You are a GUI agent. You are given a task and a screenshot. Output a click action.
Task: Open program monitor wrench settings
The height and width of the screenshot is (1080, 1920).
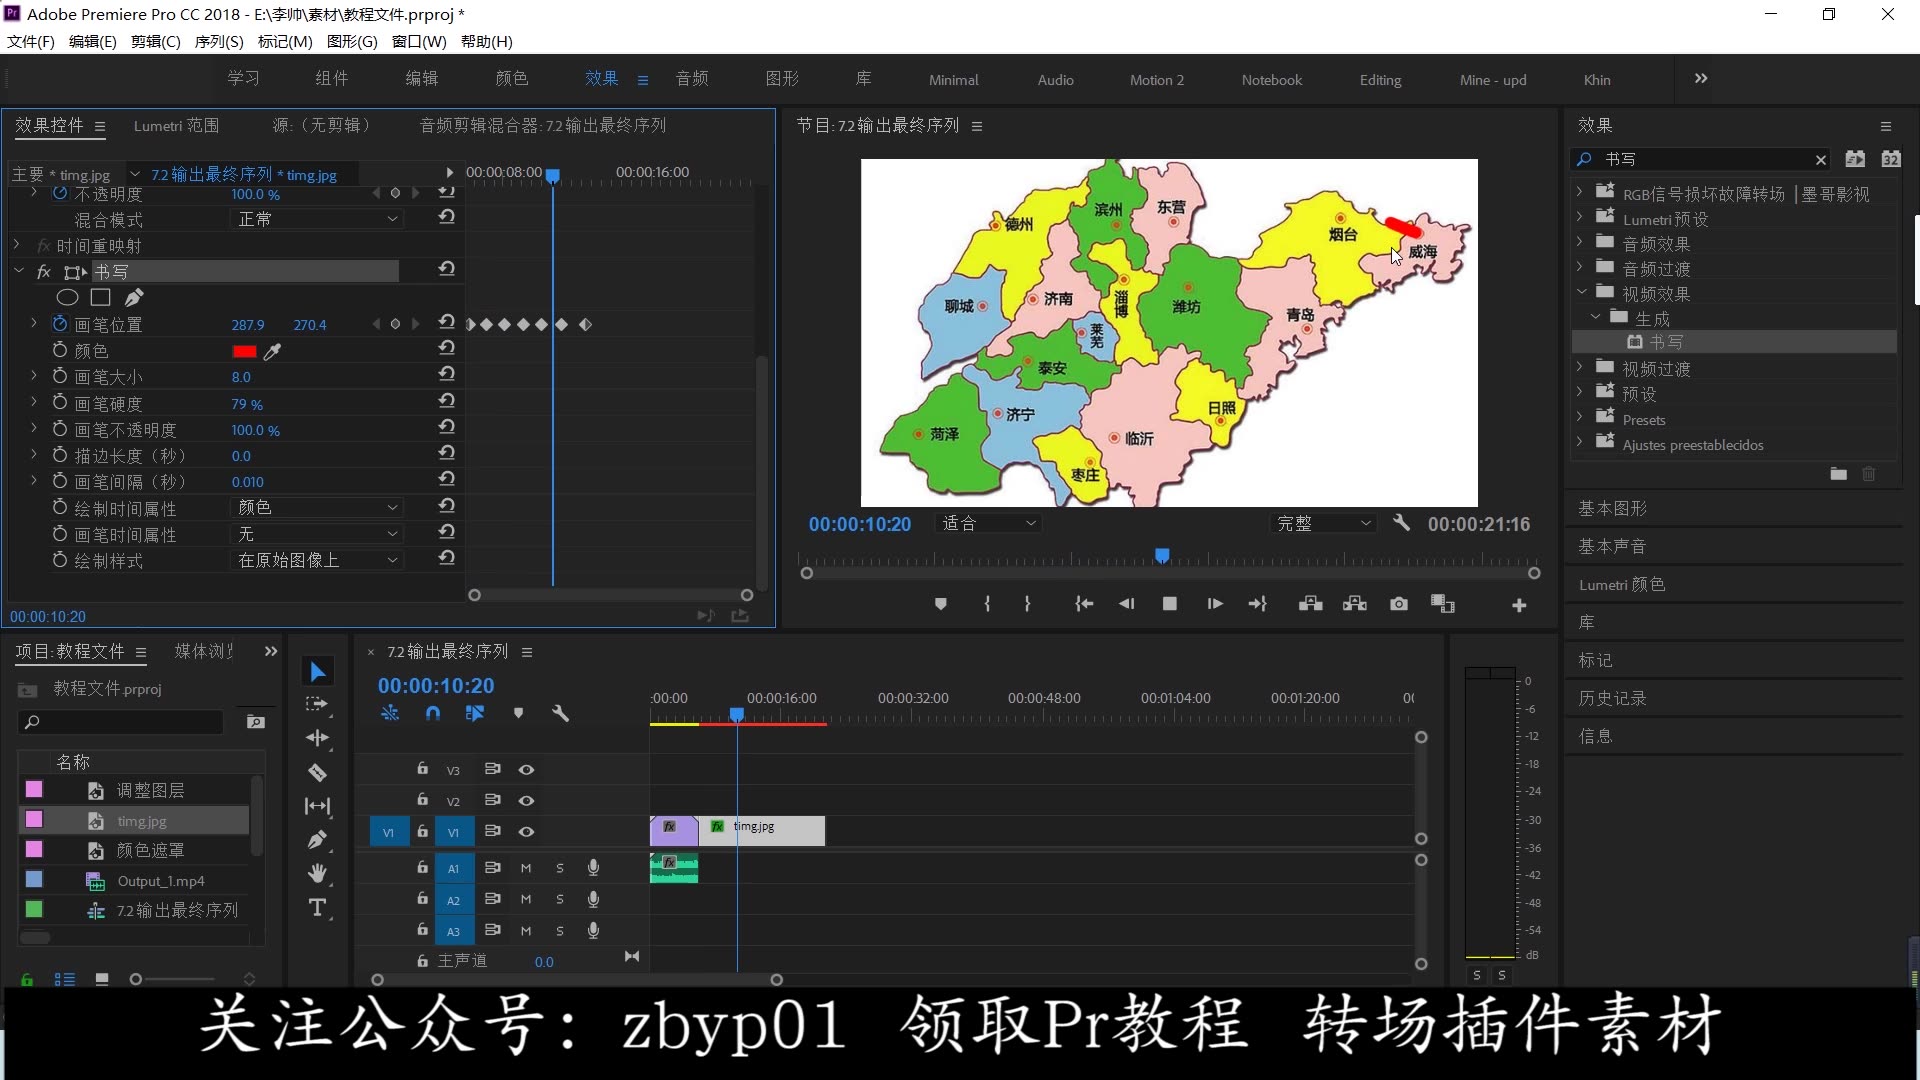pyautogui.click(x=1401, y=523)
